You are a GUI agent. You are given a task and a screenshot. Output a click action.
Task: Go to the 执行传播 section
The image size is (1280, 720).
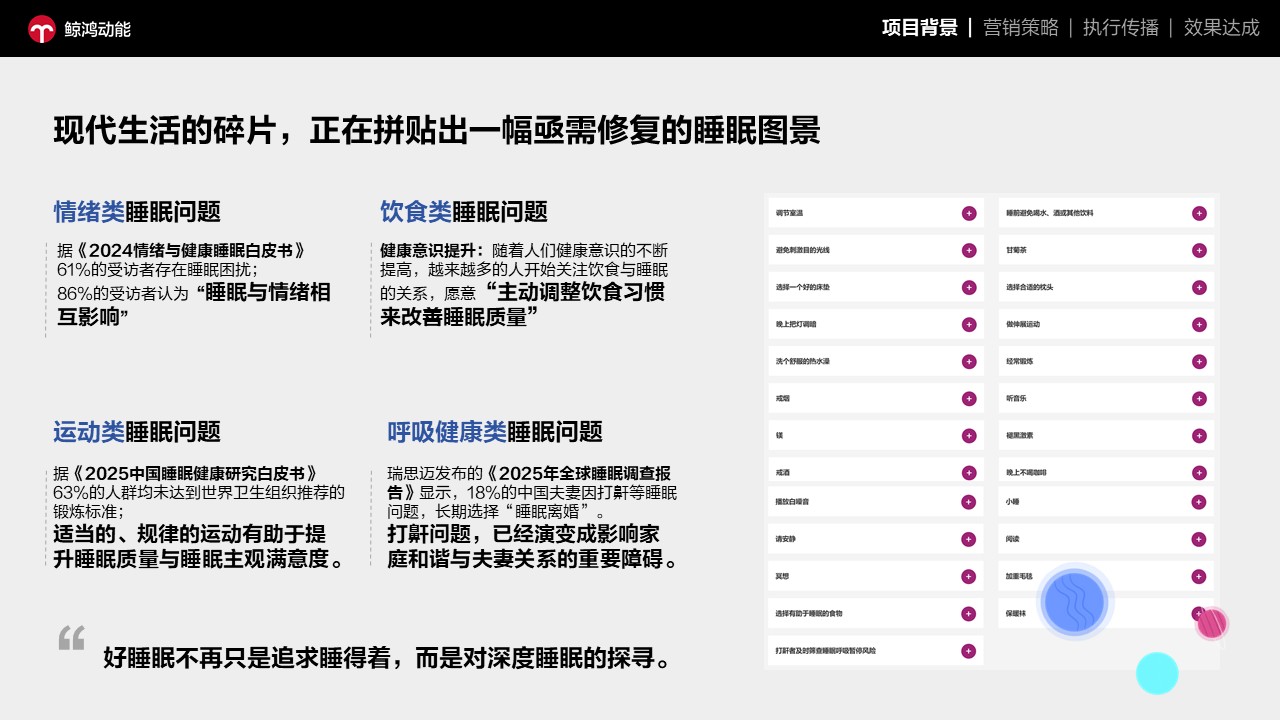point(1120,28)
